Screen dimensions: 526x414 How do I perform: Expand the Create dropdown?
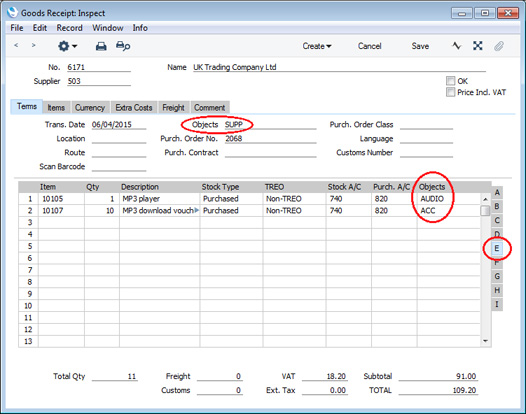(317, 46)
